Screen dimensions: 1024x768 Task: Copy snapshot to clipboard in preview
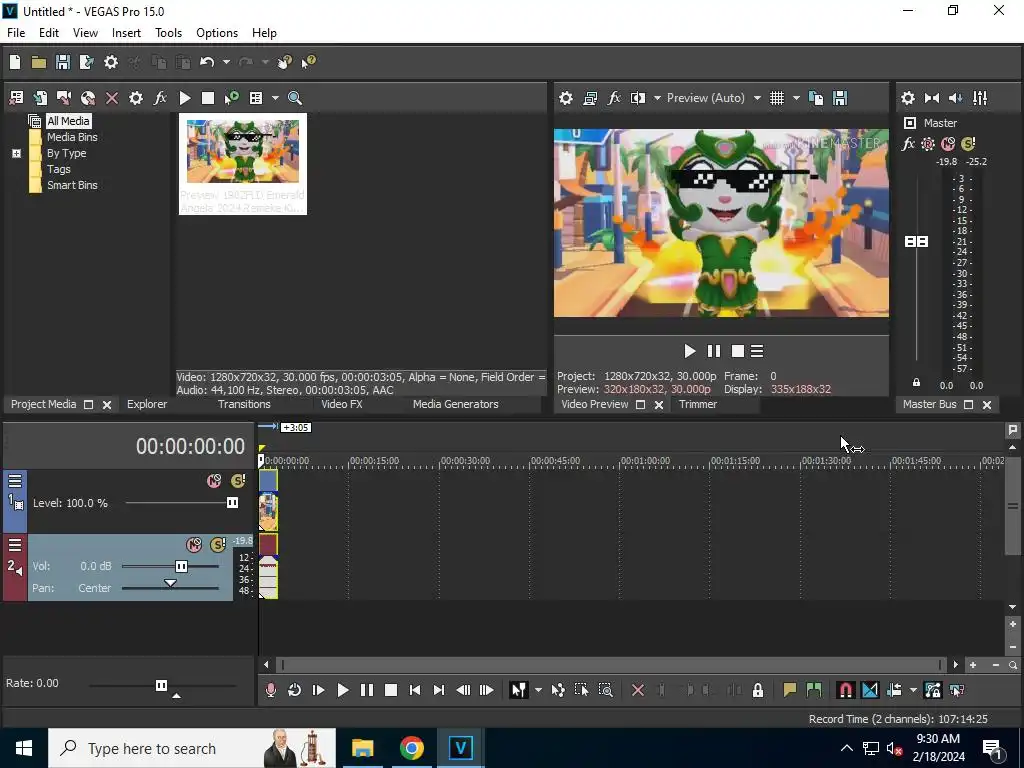(816, 98)
